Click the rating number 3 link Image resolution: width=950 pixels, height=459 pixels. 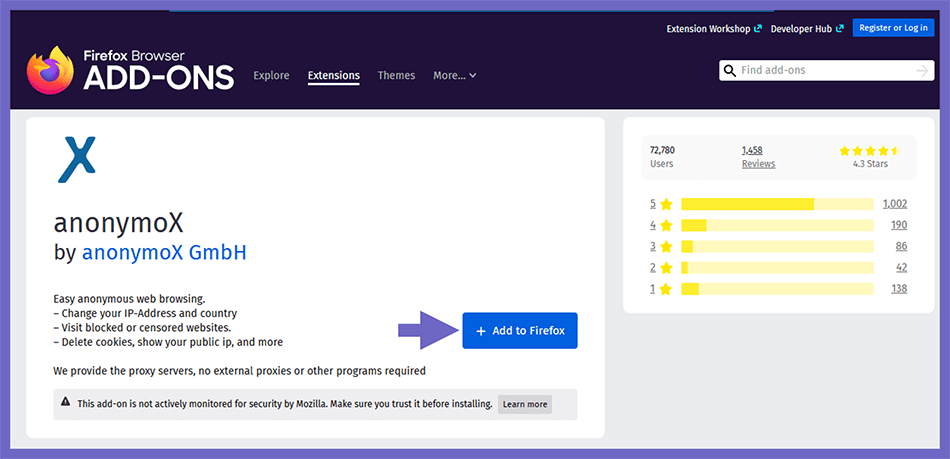pos(653,246)
